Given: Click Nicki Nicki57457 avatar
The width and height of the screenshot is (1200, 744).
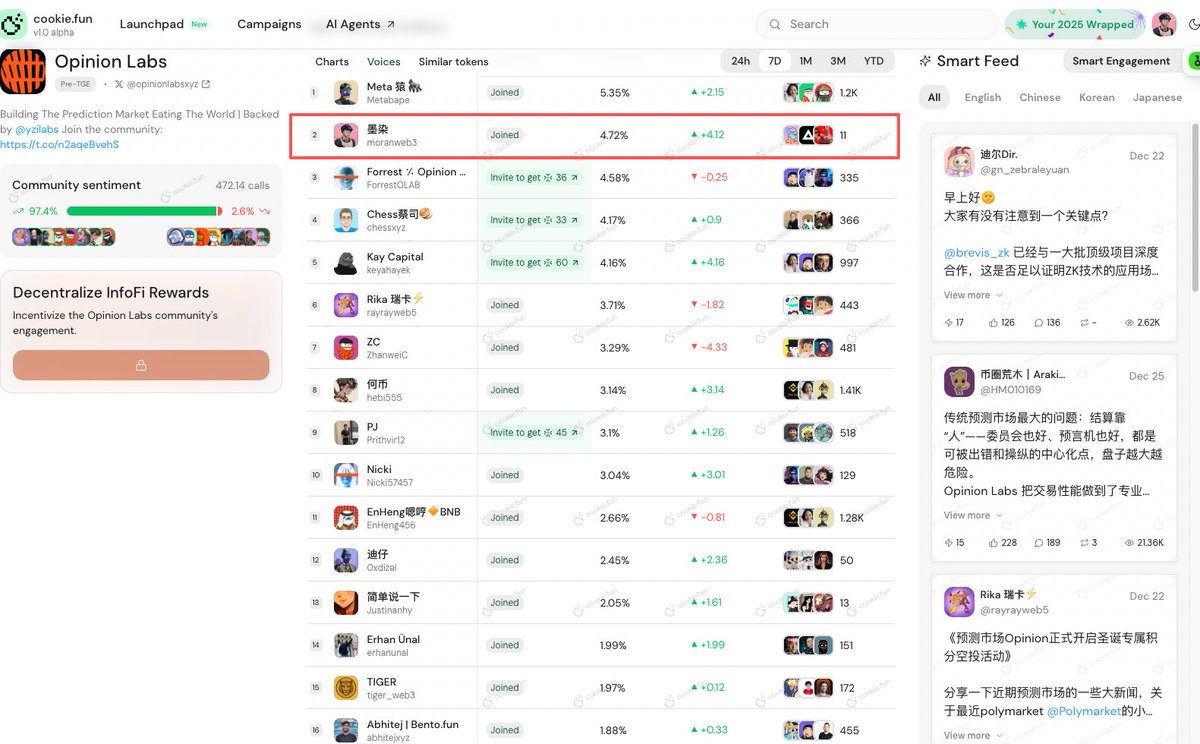Looking at the screenshot, I should tap(346, 475).
